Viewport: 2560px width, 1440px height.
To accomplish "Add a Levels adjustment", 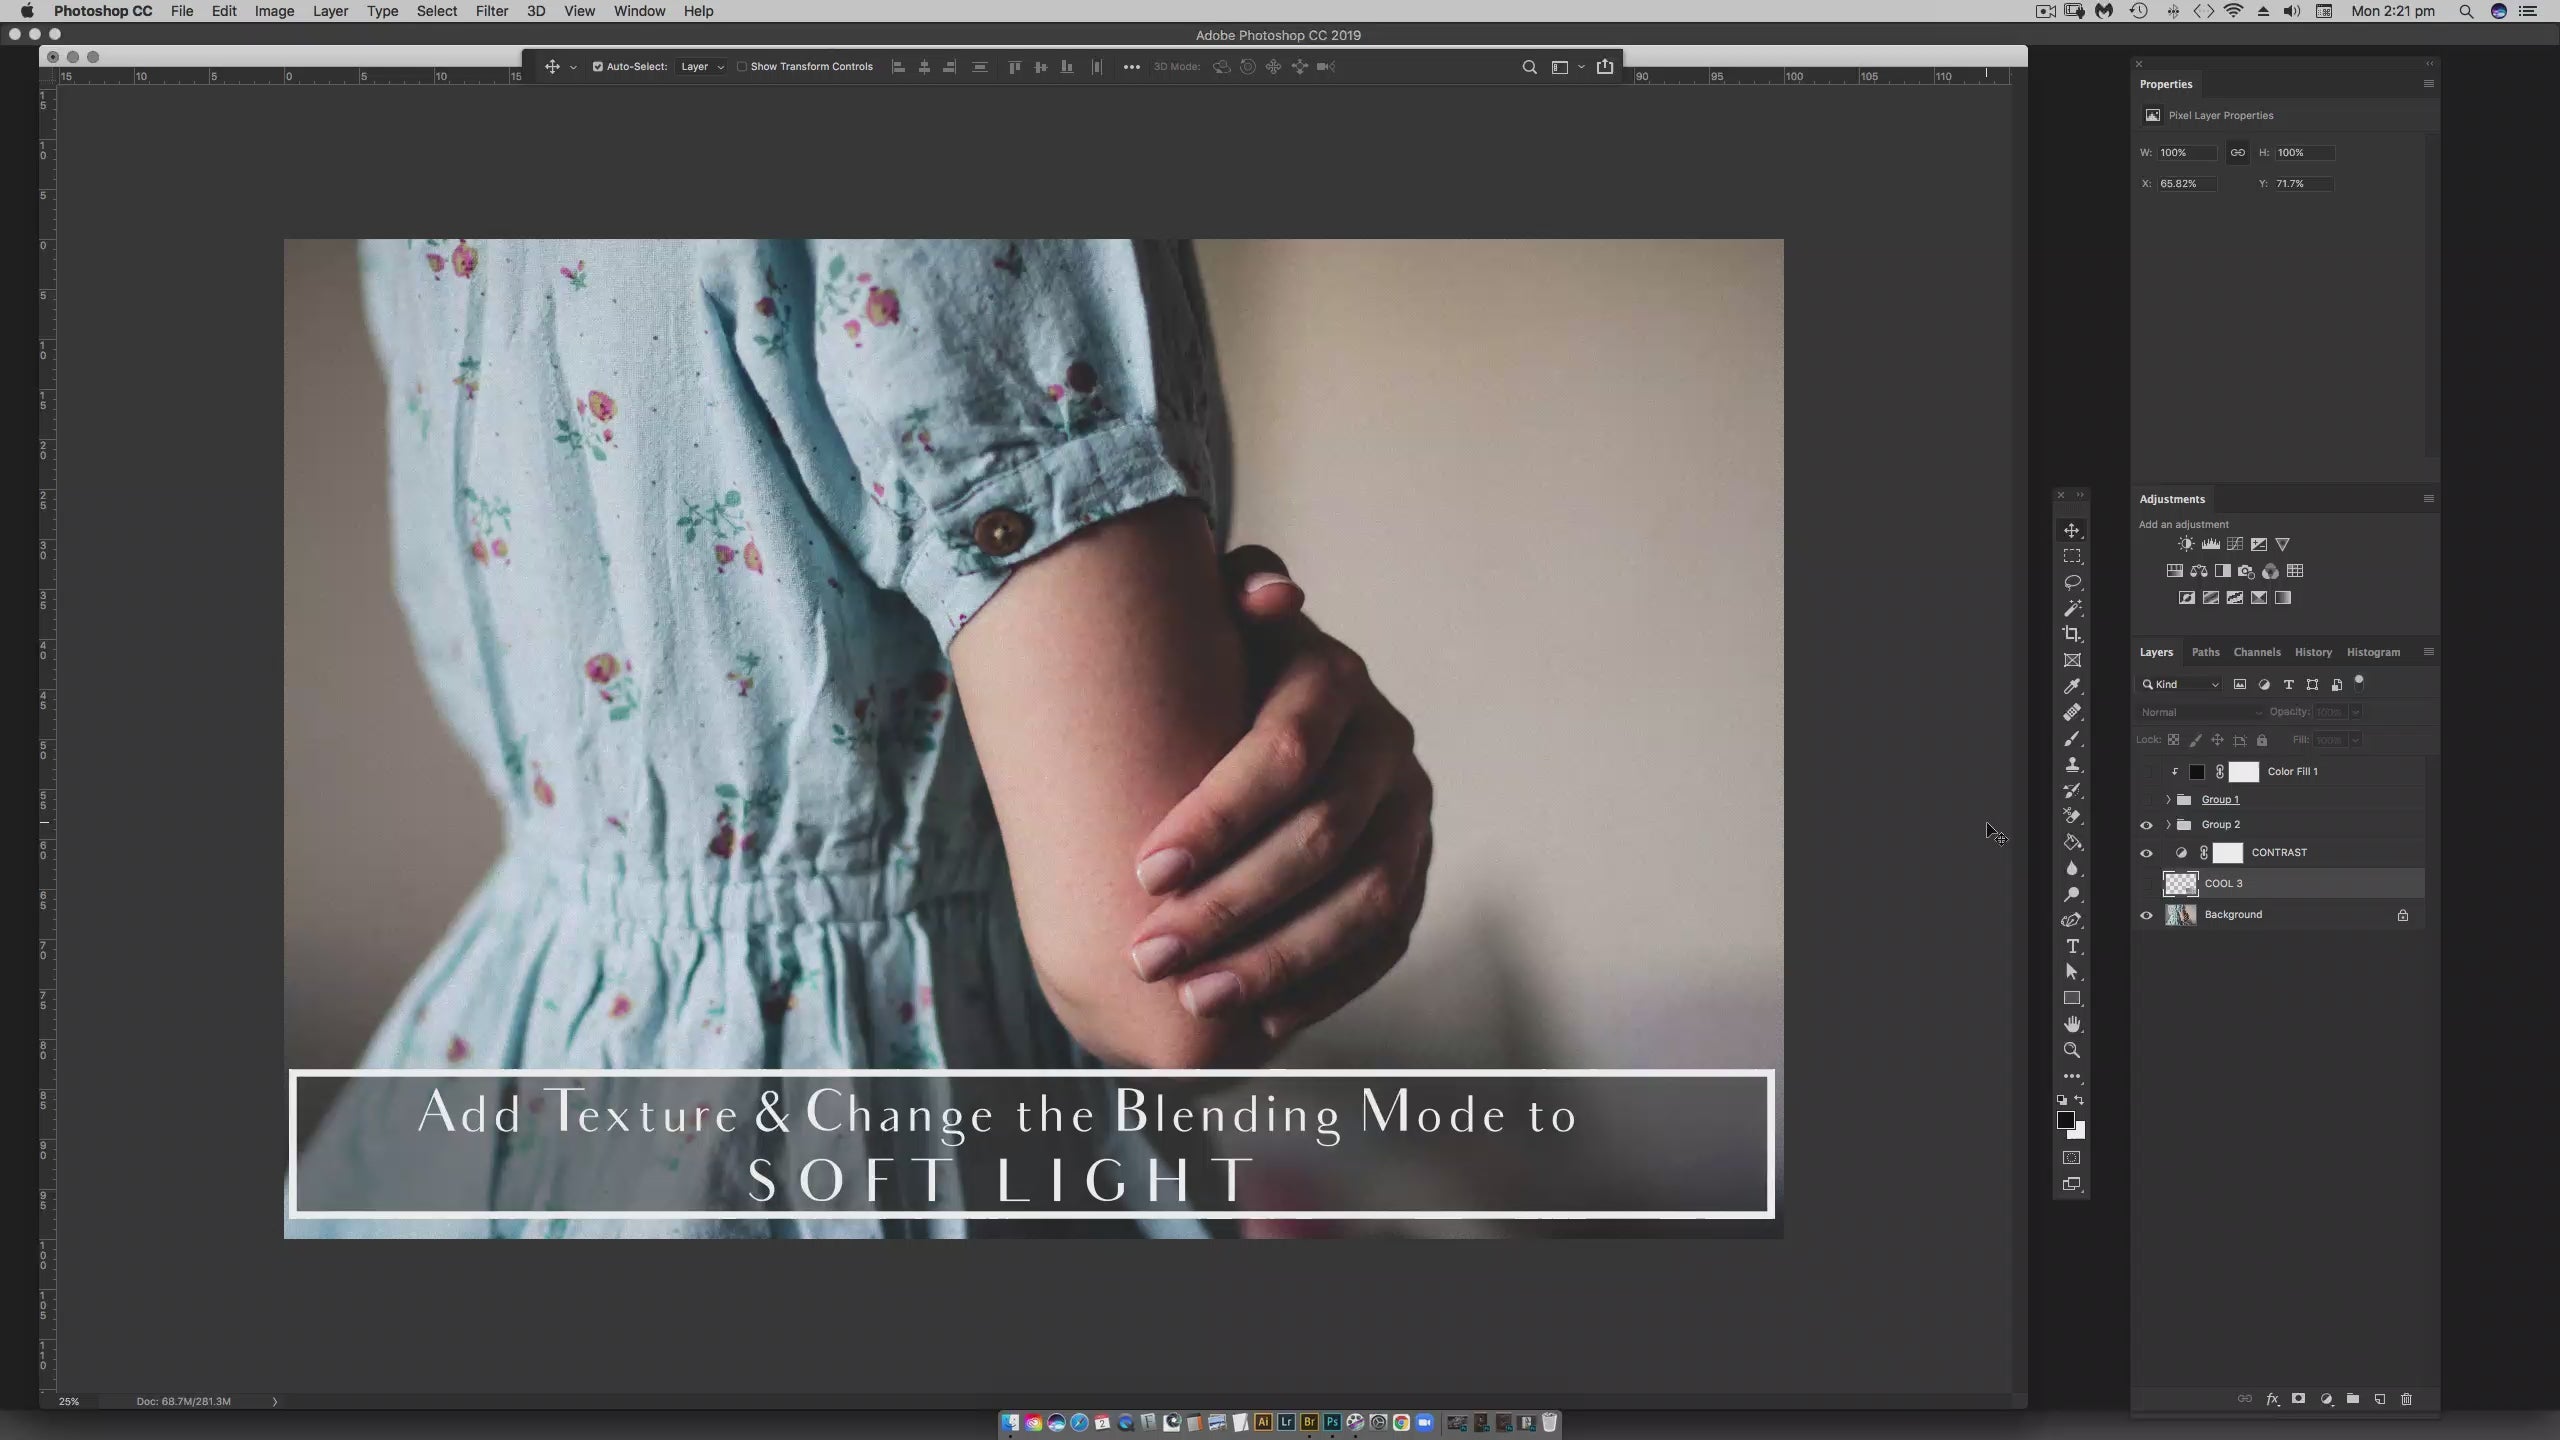I will coord(2210,544).
